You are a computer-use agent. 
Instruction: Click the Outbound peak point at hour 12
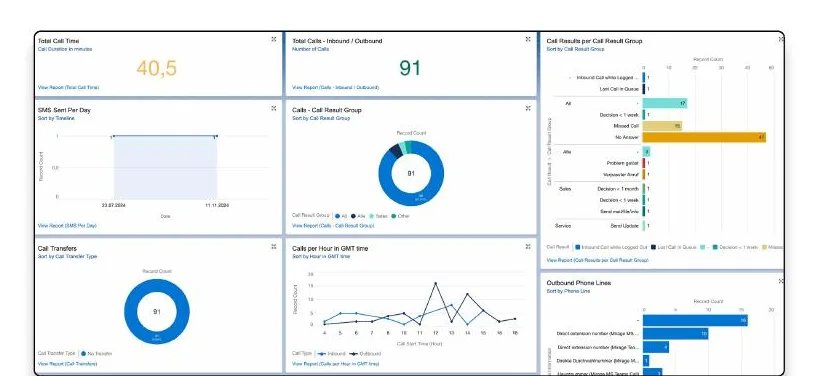tap(436, 283)
